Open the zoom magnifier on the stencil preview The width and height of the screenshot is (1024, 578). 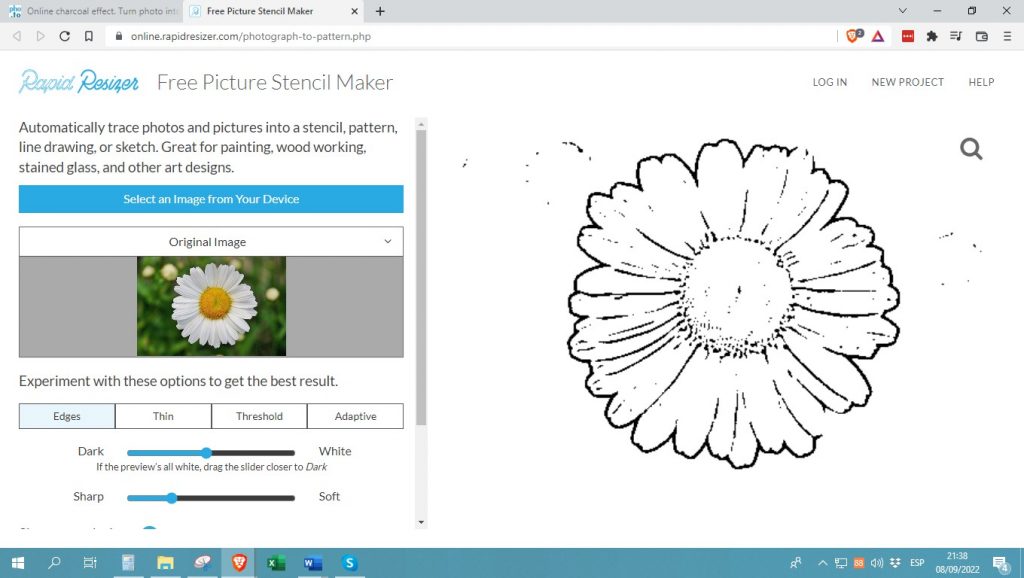(971, 148)
